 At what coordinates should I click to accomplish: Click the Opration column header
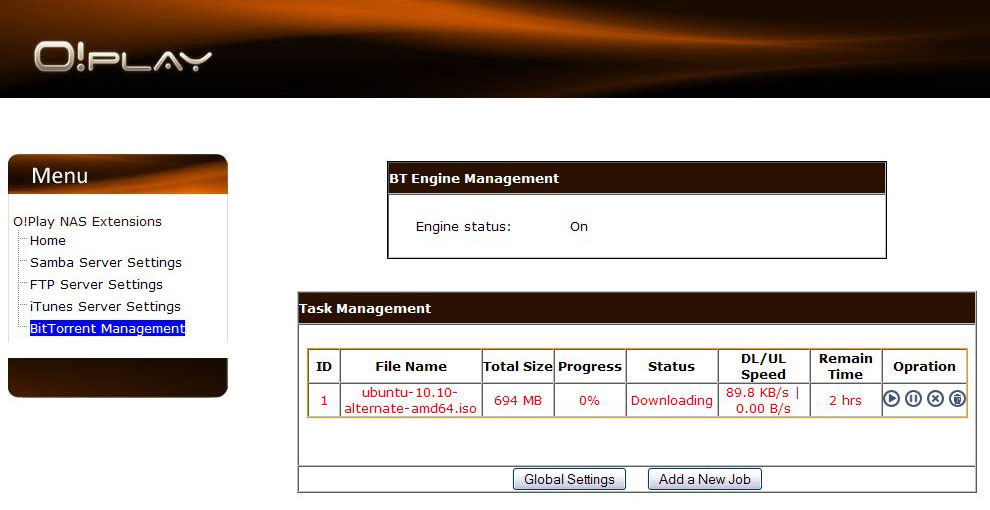924,366
